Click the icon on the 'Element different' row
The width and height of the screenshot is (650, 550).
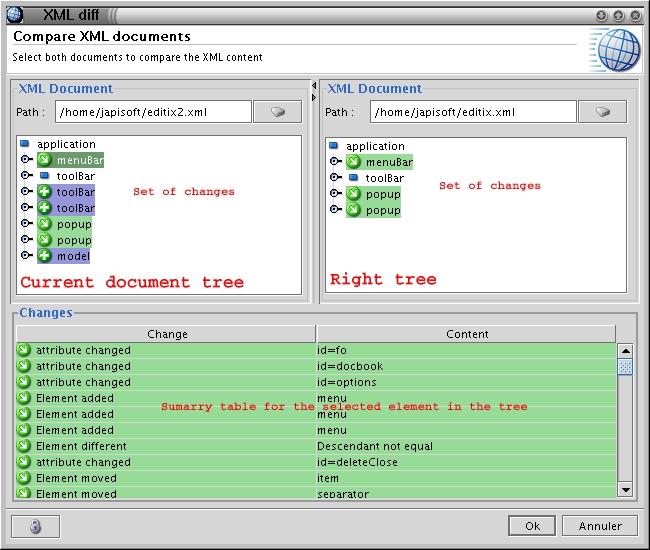pyautogui.click(x=24, y=446)
